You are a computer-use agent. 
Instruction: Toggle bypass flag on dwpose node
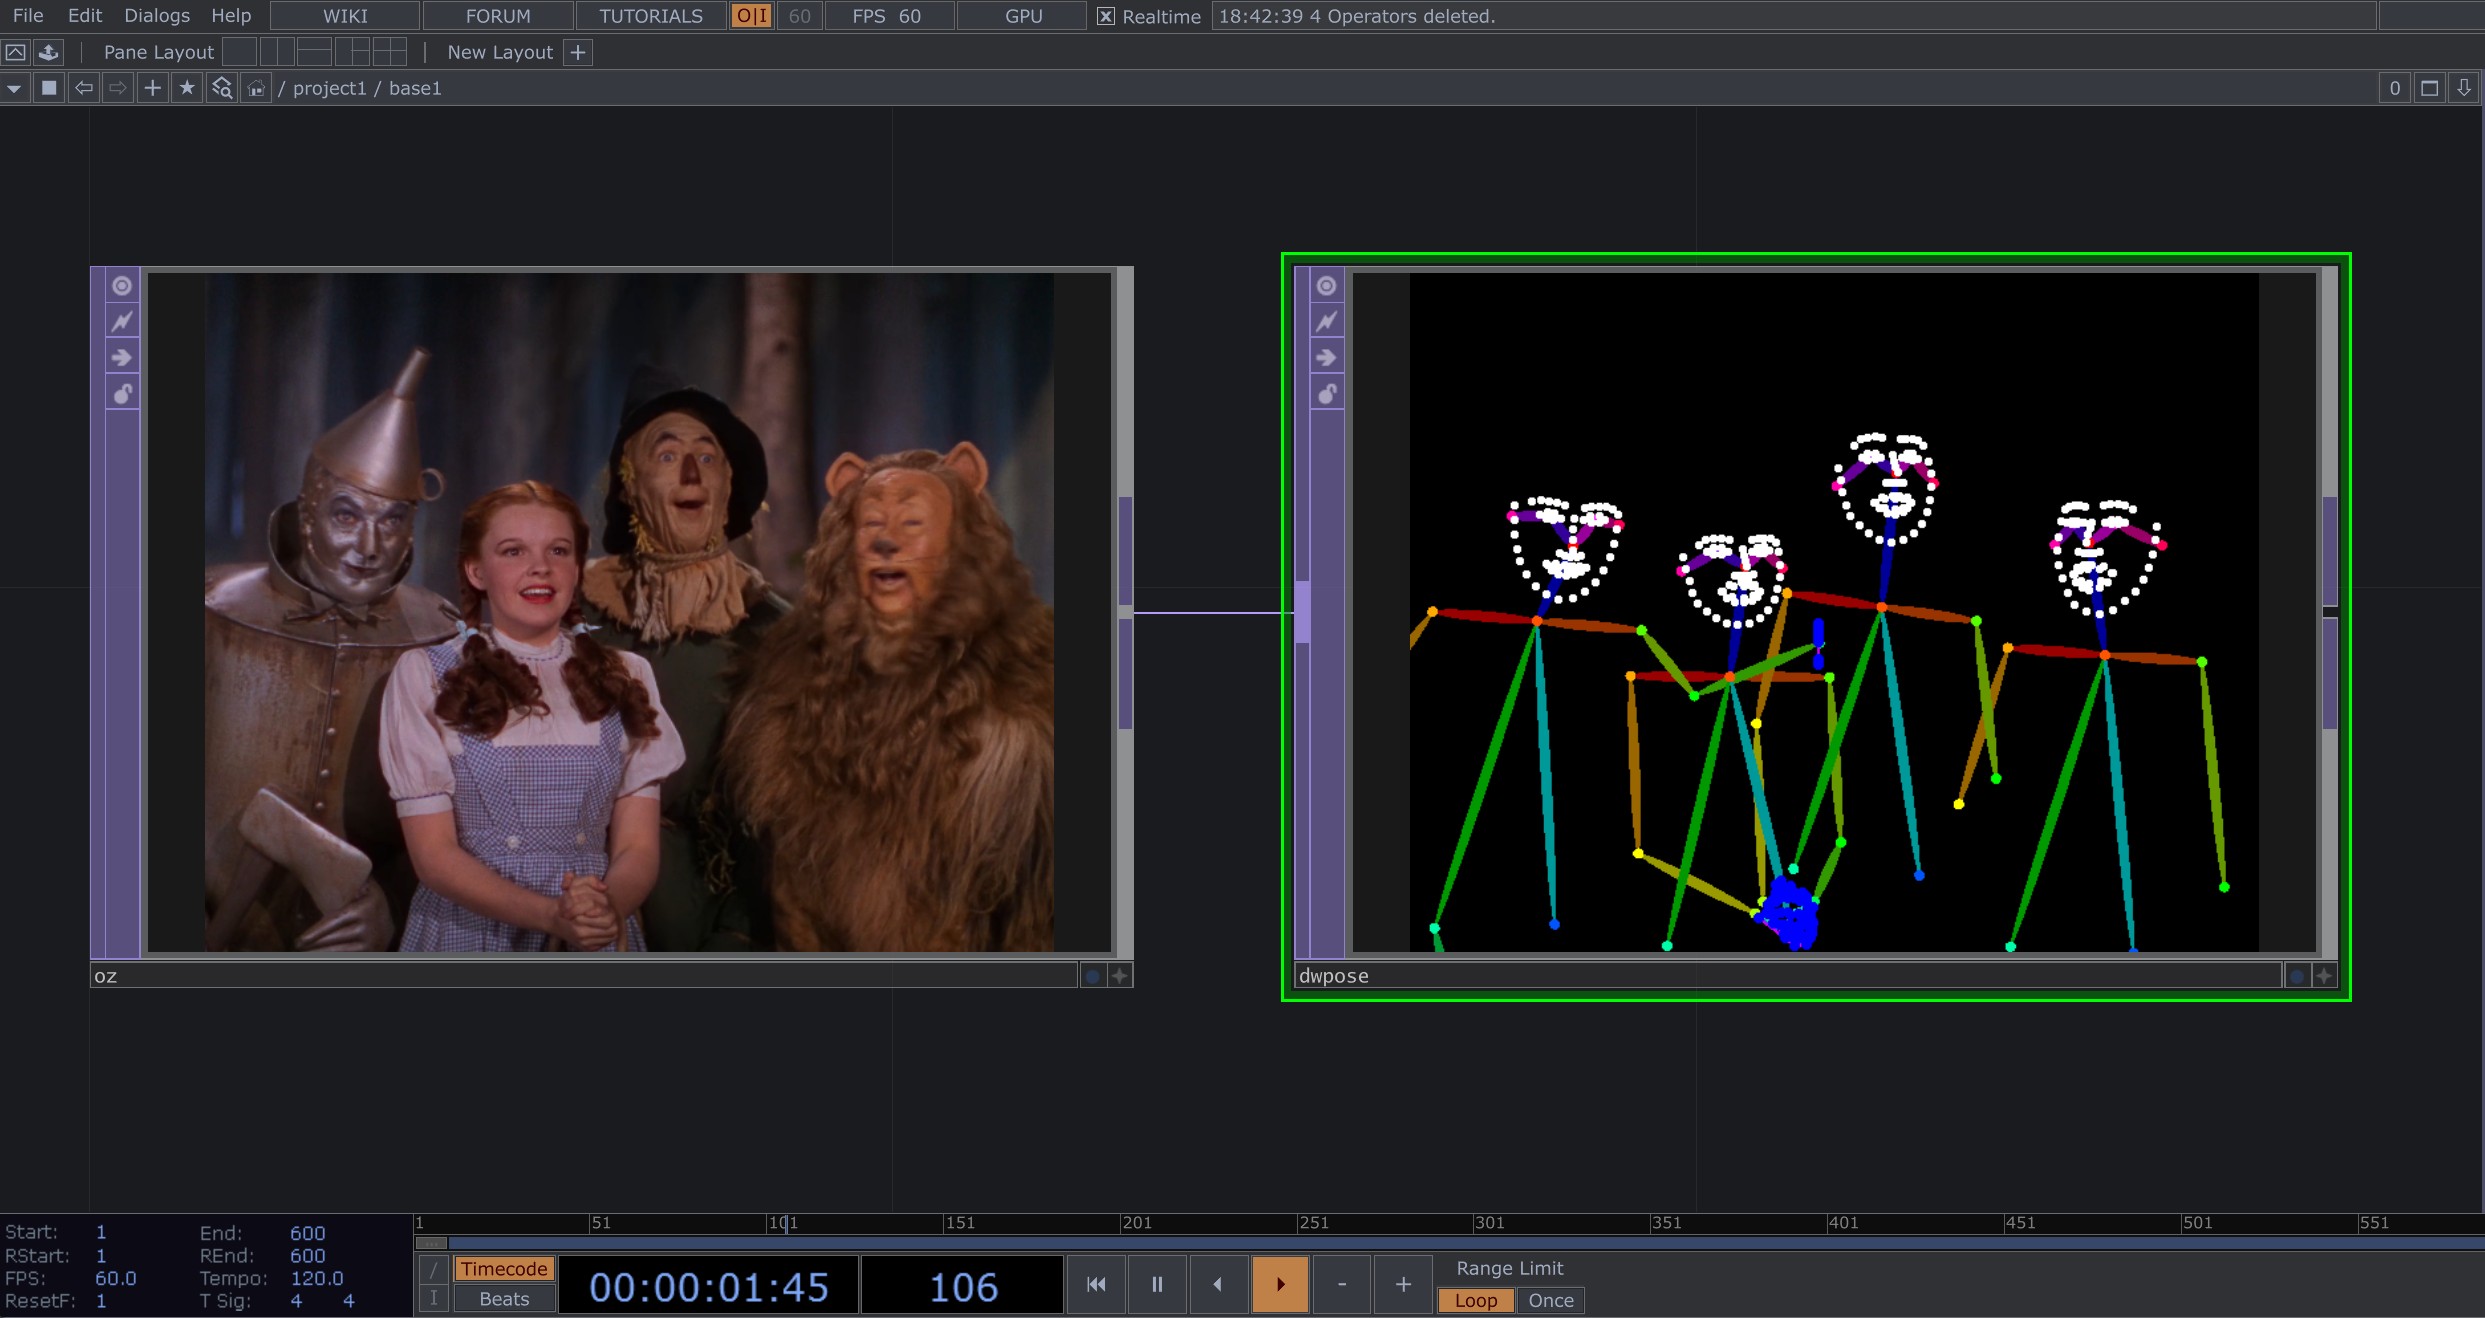pyautogui.click(x=1326, y=358)
